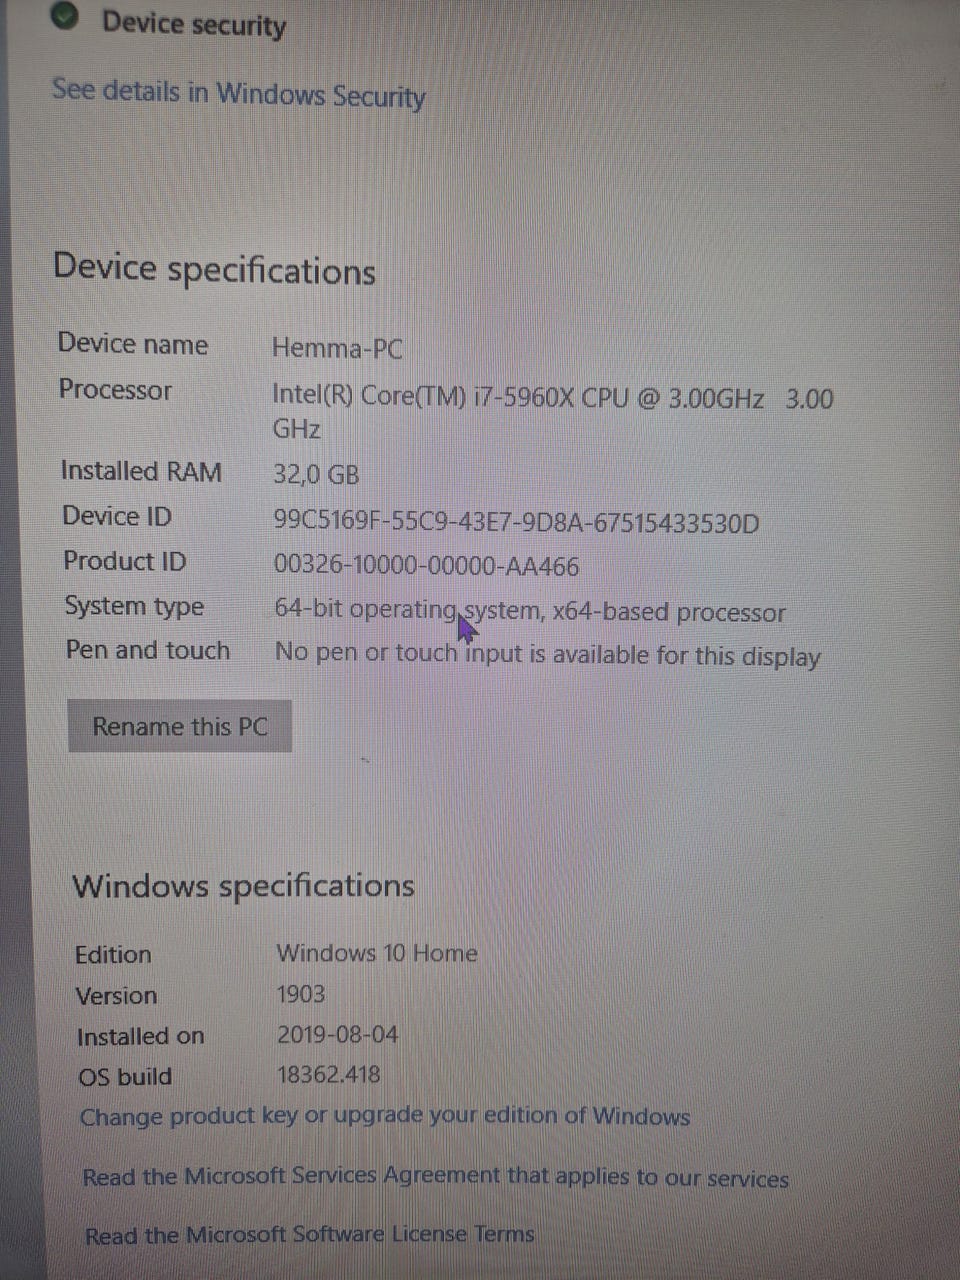Viewport: 960px width, 1280px height.
Task: Select the edition value Windows 10 Home
Action: (x=377, y=953)
